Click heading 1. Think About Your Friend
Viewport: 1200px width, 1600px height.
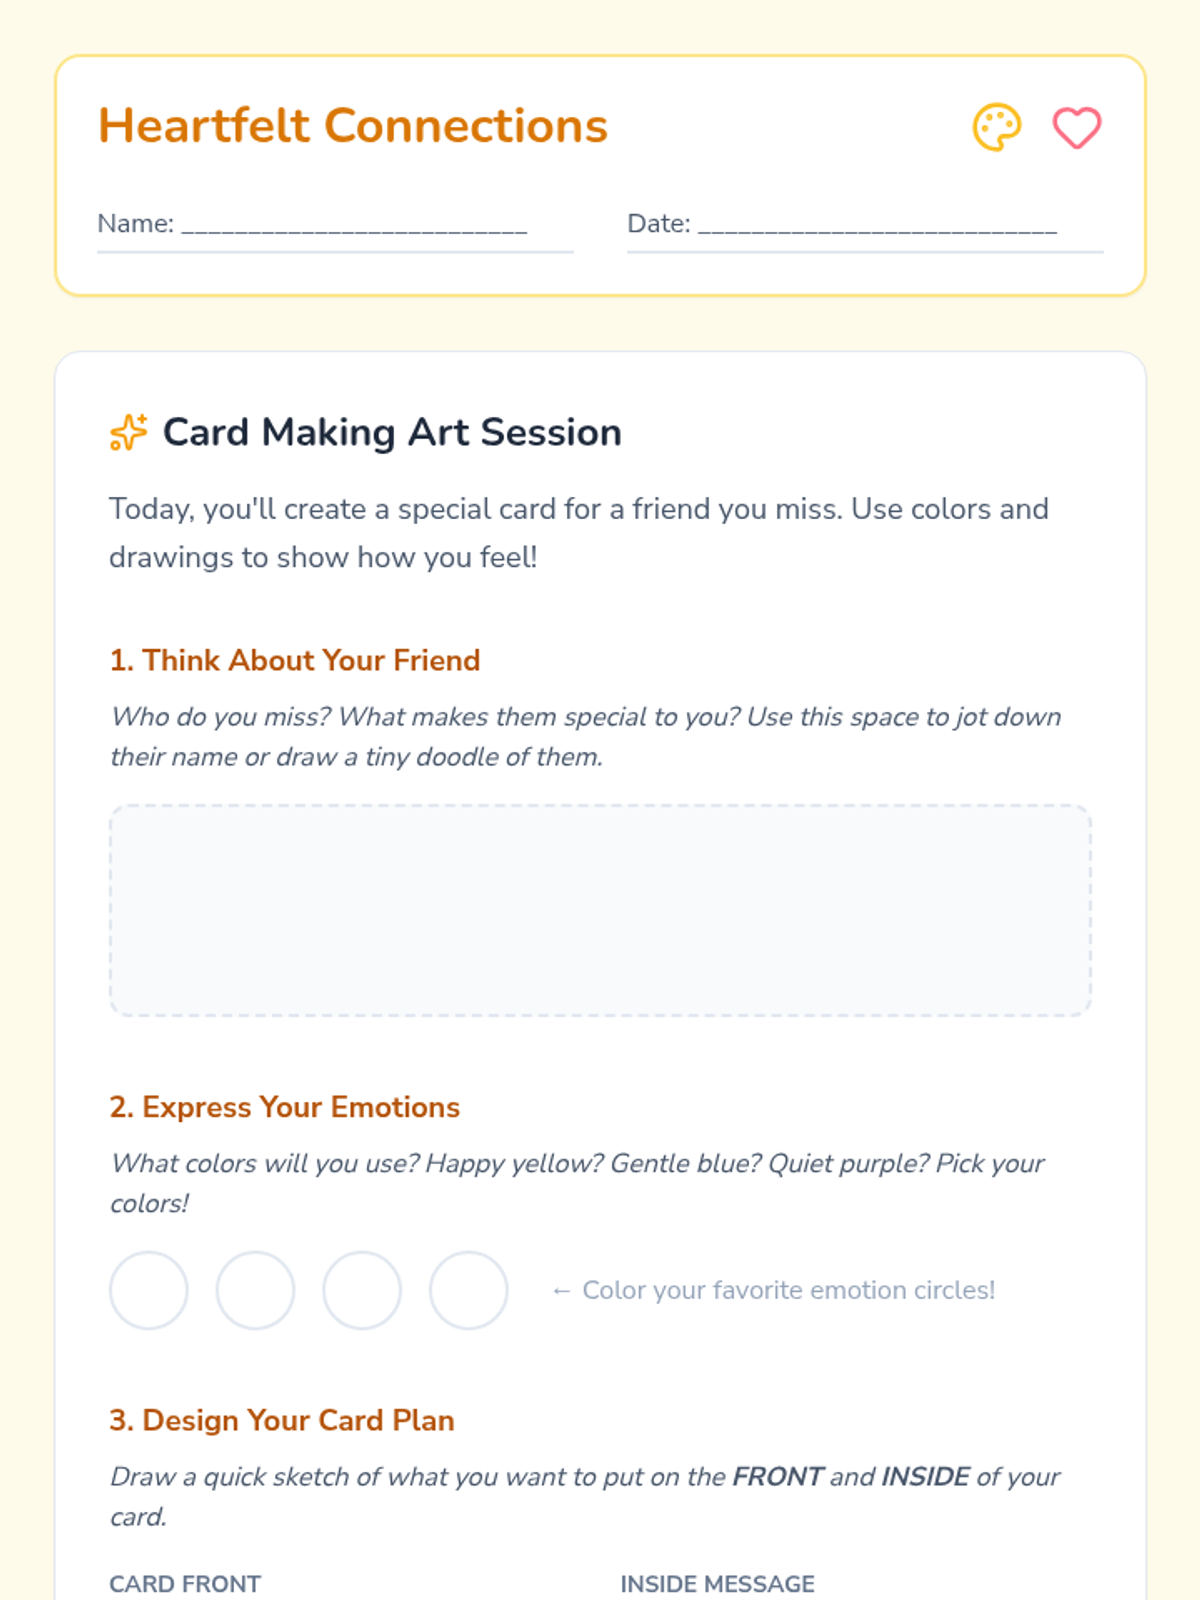pos(295,660)
